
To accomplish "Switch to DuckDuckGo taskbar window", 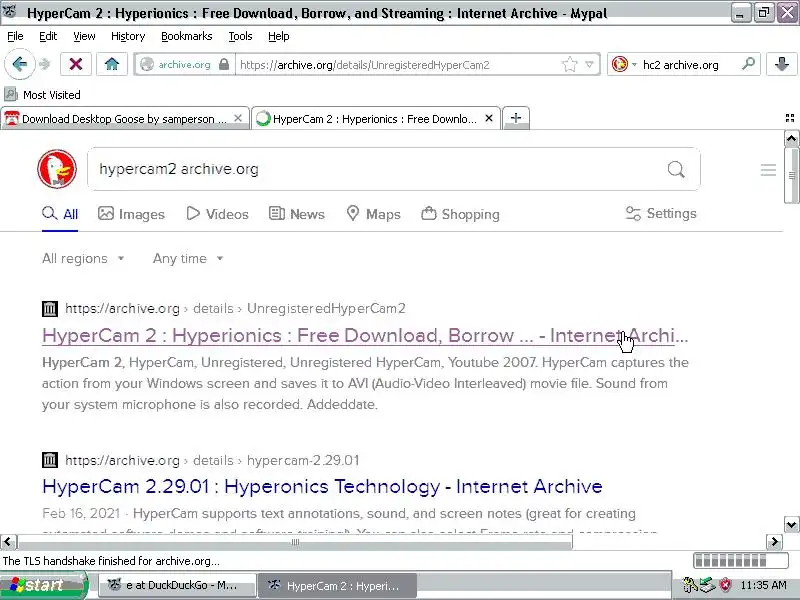I will coord(175,585).
